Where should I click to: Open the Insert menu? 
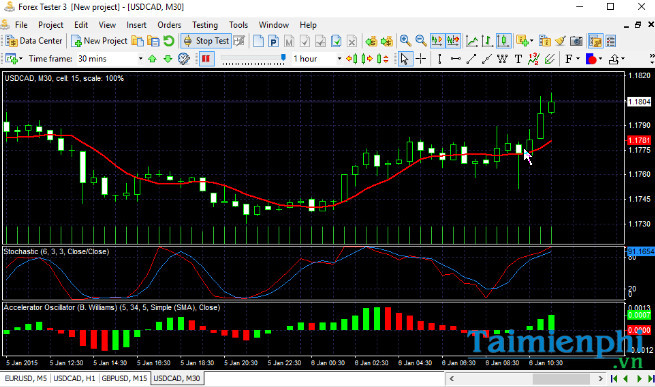point(136,25)
